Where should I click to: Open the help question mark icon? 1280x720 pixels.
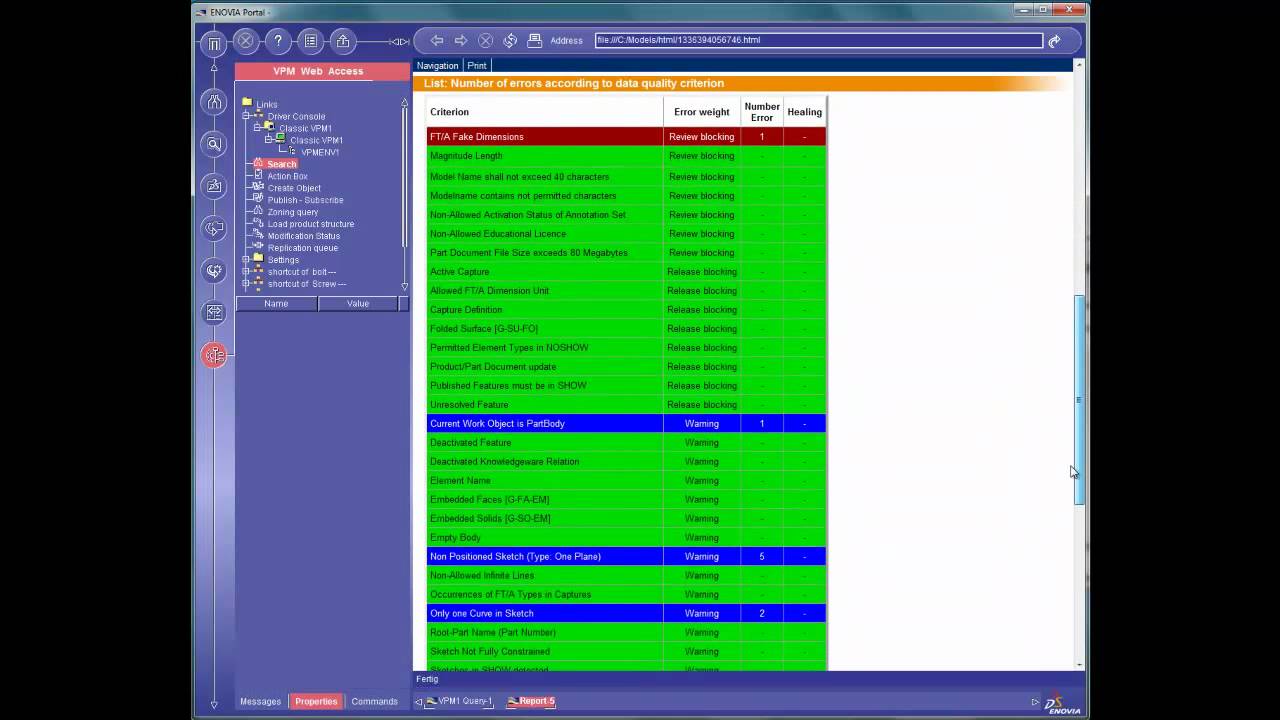point(278,41)
